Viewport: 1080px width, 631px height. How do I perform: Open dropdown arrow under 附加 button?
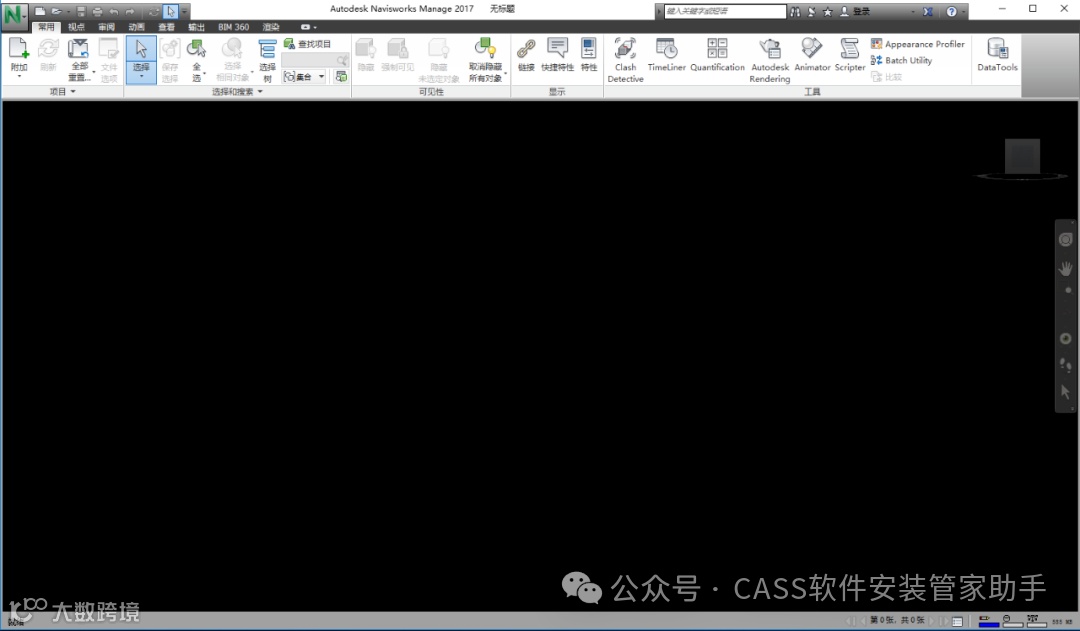click(19, 76)
